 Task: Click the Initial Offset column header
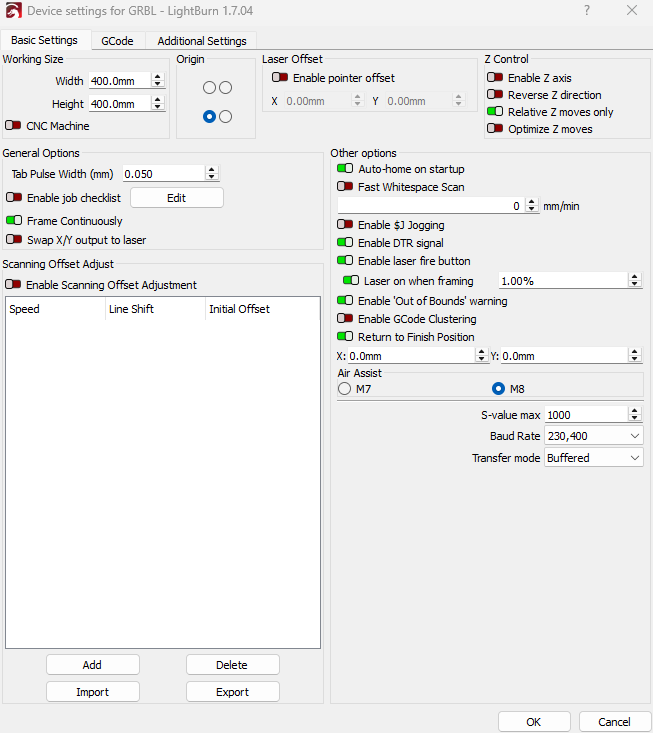pyautogui.click(x=263, y=309)
